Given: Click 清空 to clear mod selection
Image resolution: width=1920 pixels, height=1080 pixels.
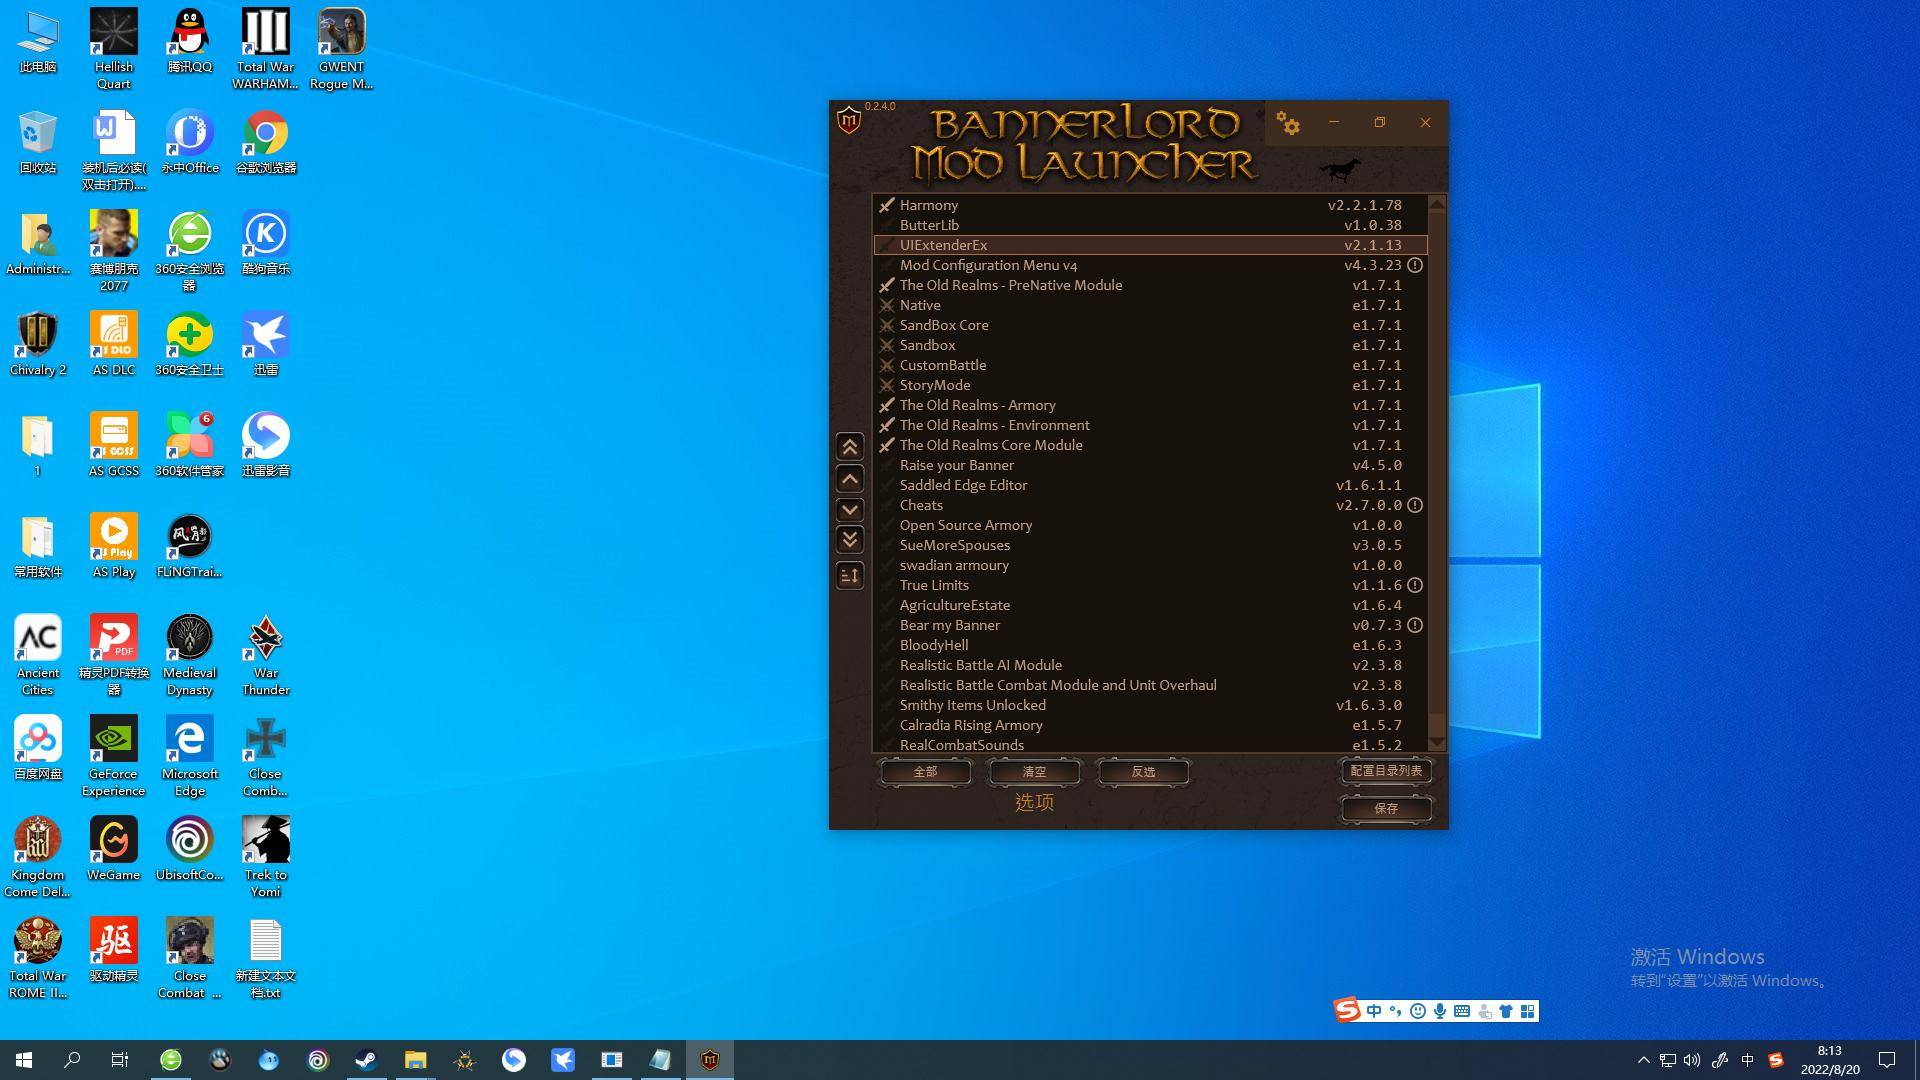Looking at the screenshot, I should [x=1034, y=772].
